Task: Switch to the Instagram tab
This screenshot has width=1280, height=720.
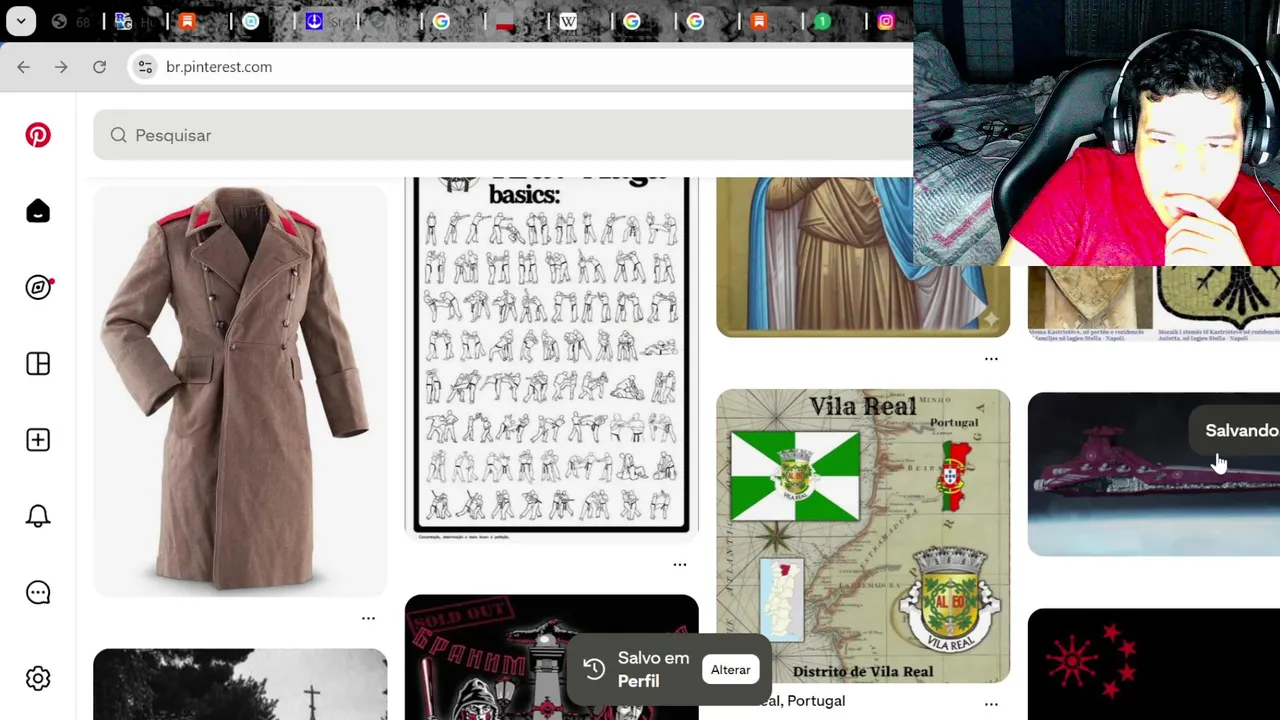Action: pos(885,21)
